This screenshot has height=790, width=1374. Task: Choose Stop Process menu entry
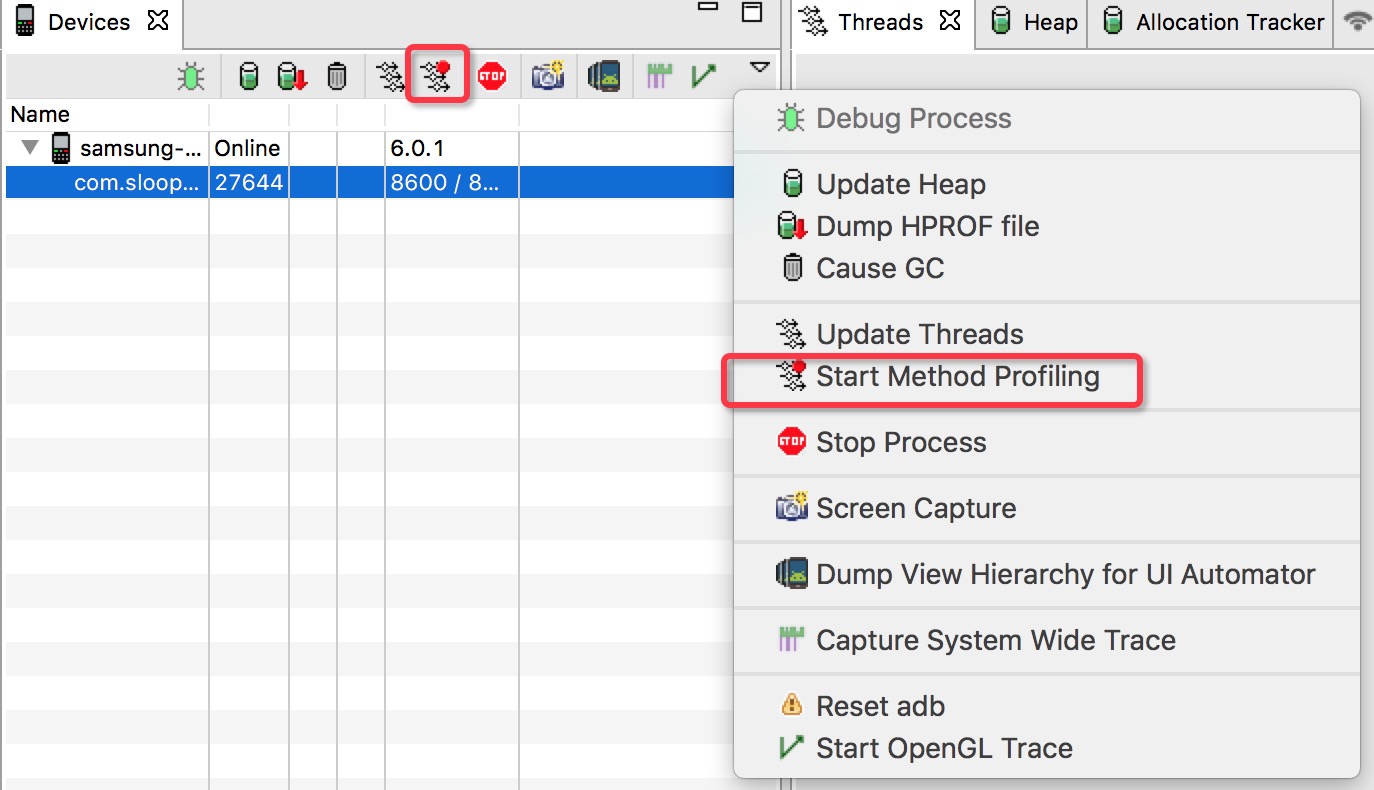click(x=1047, y=442)
